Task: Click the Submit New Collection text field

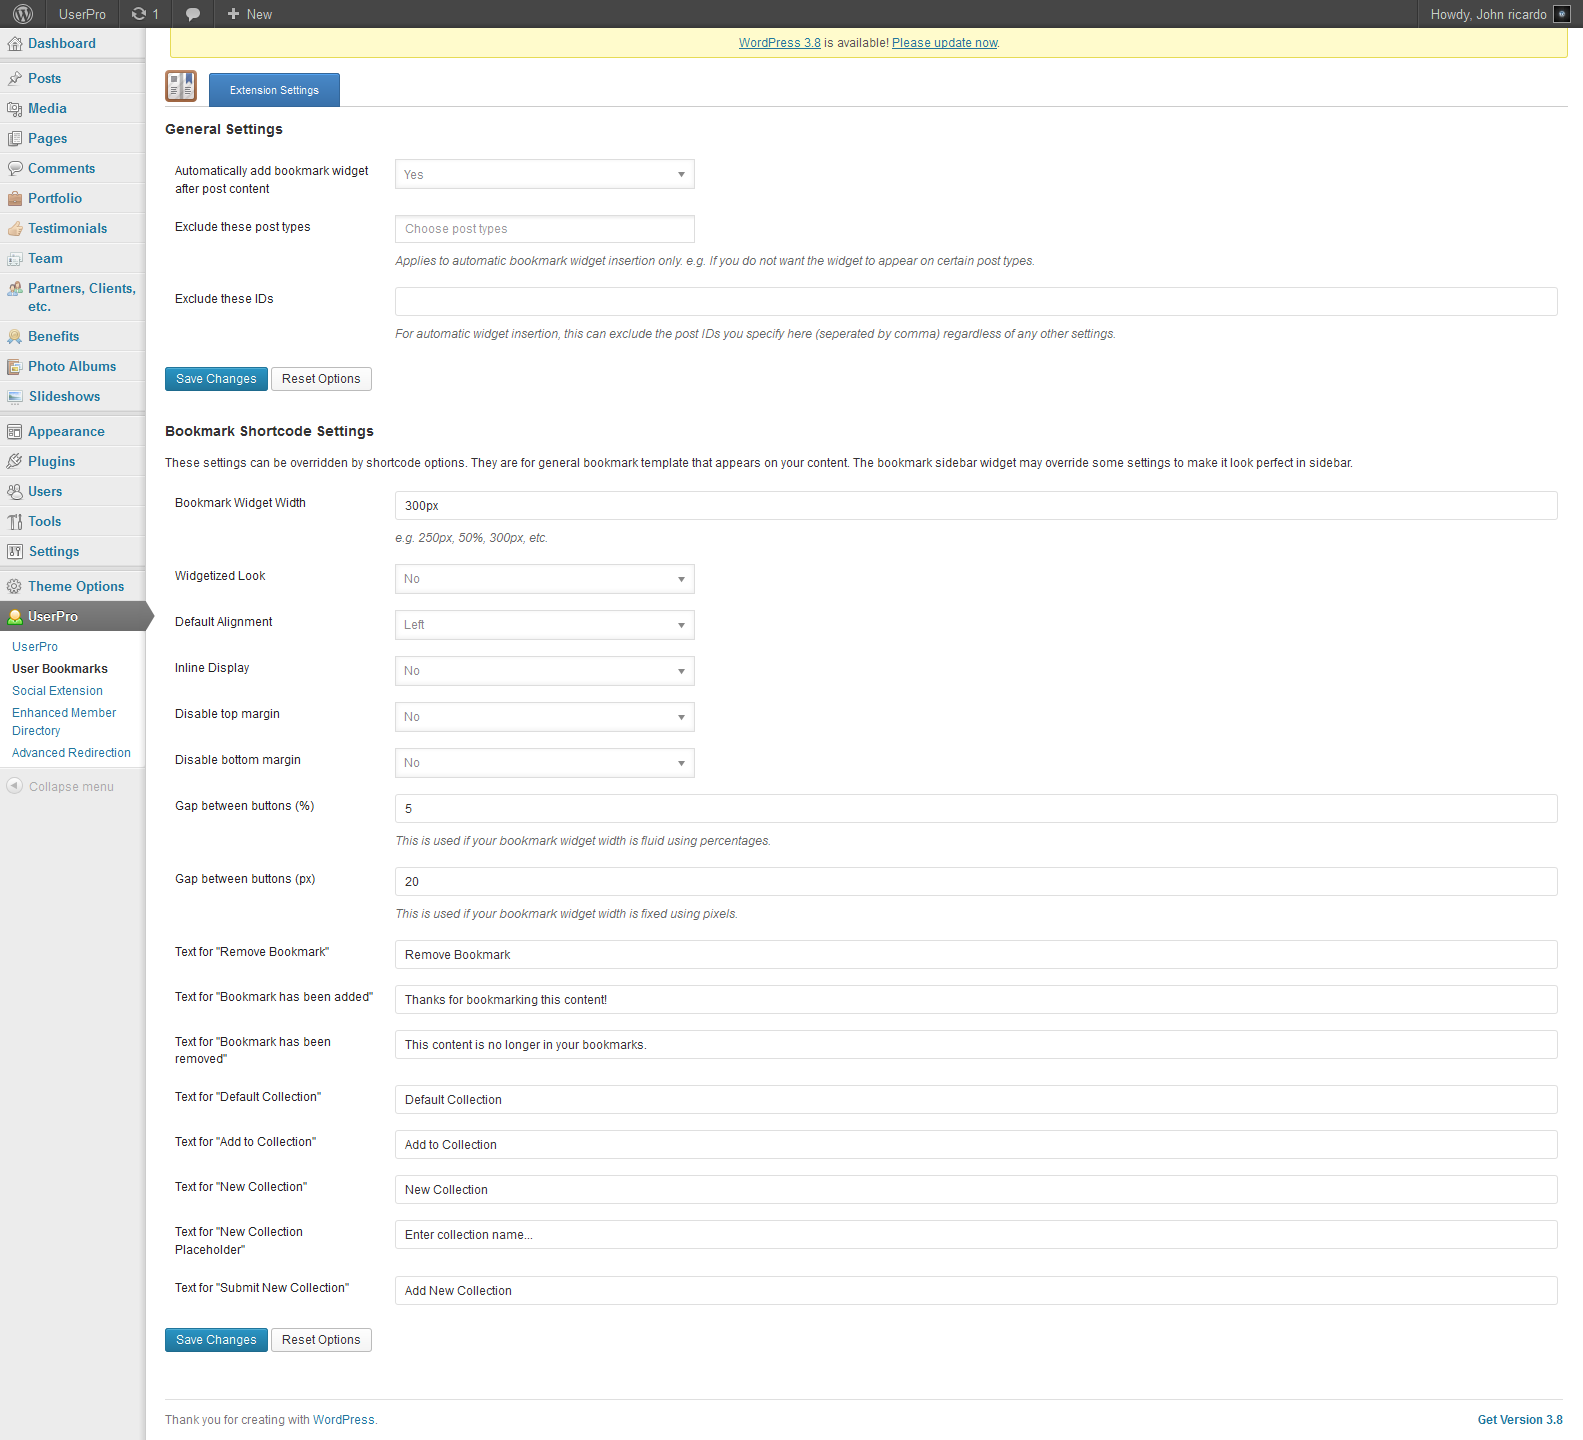Action: [x=976, y=1291]
